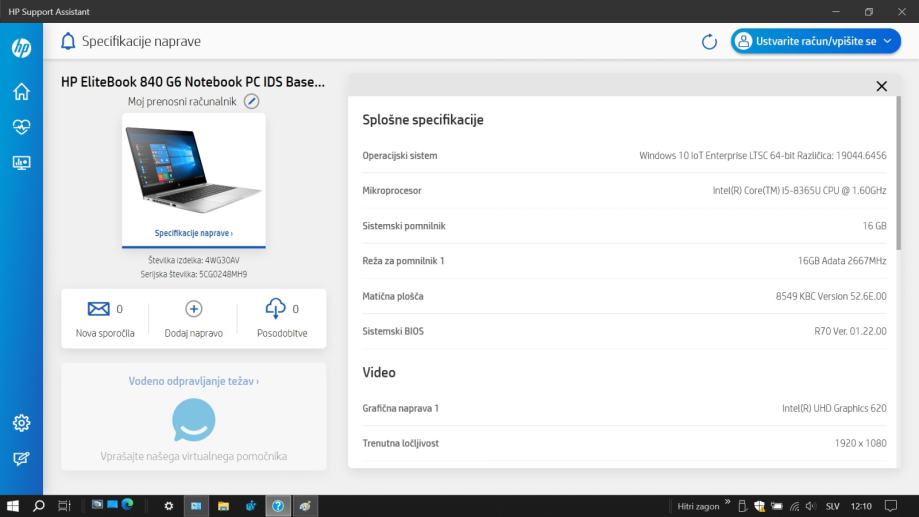
Task: Open Vodeno odpravljanje težav link
Action: [x=194, y=381]
